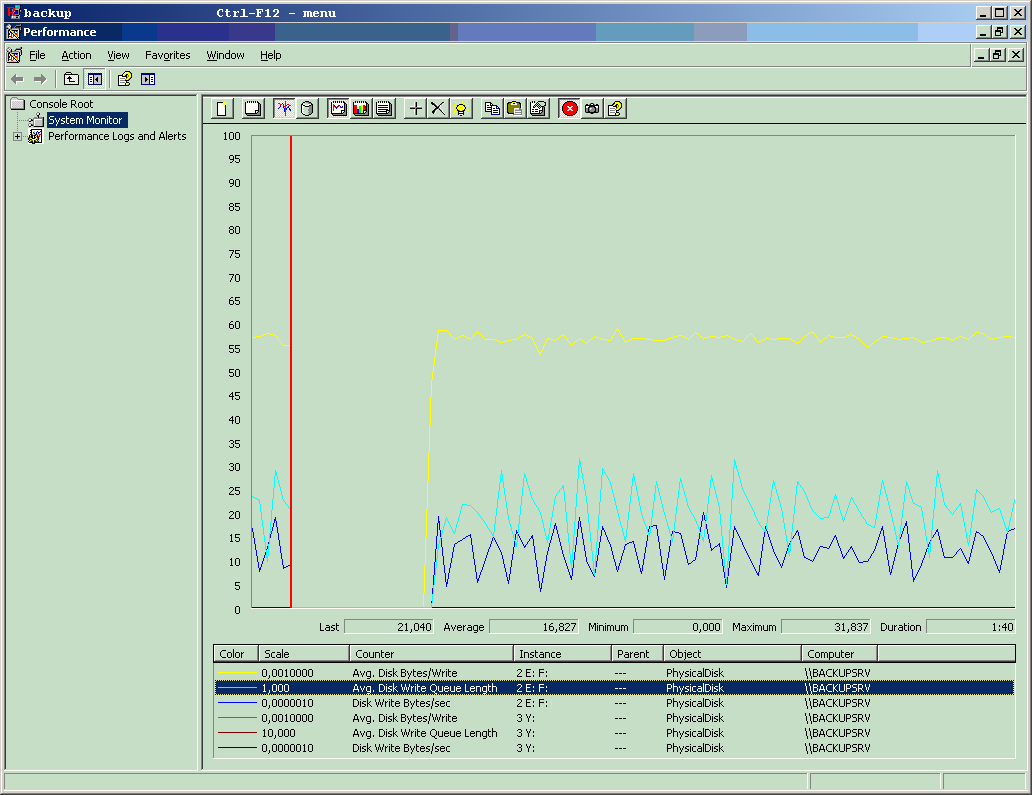Open the Favorites menu
Screen dimensions: 1032x795
coord(167,55)
